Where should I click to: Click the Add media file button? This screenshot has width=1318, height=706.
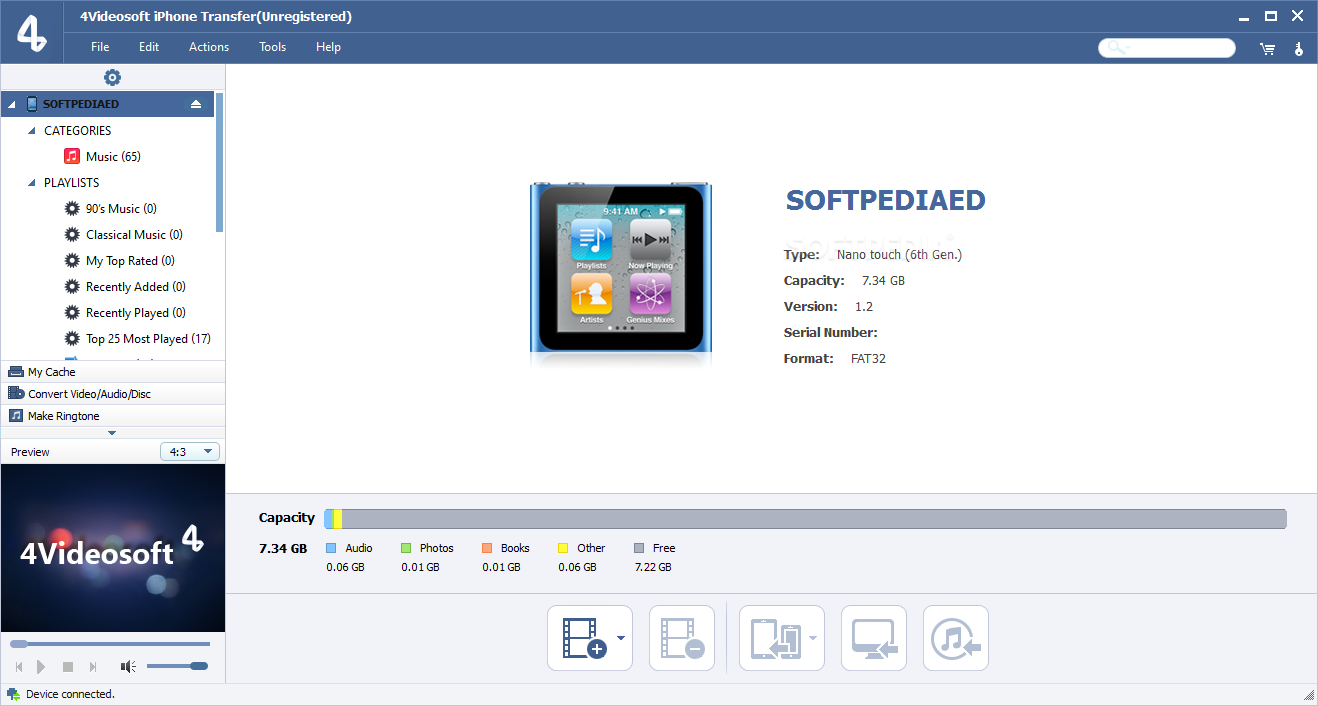point(583,638)
